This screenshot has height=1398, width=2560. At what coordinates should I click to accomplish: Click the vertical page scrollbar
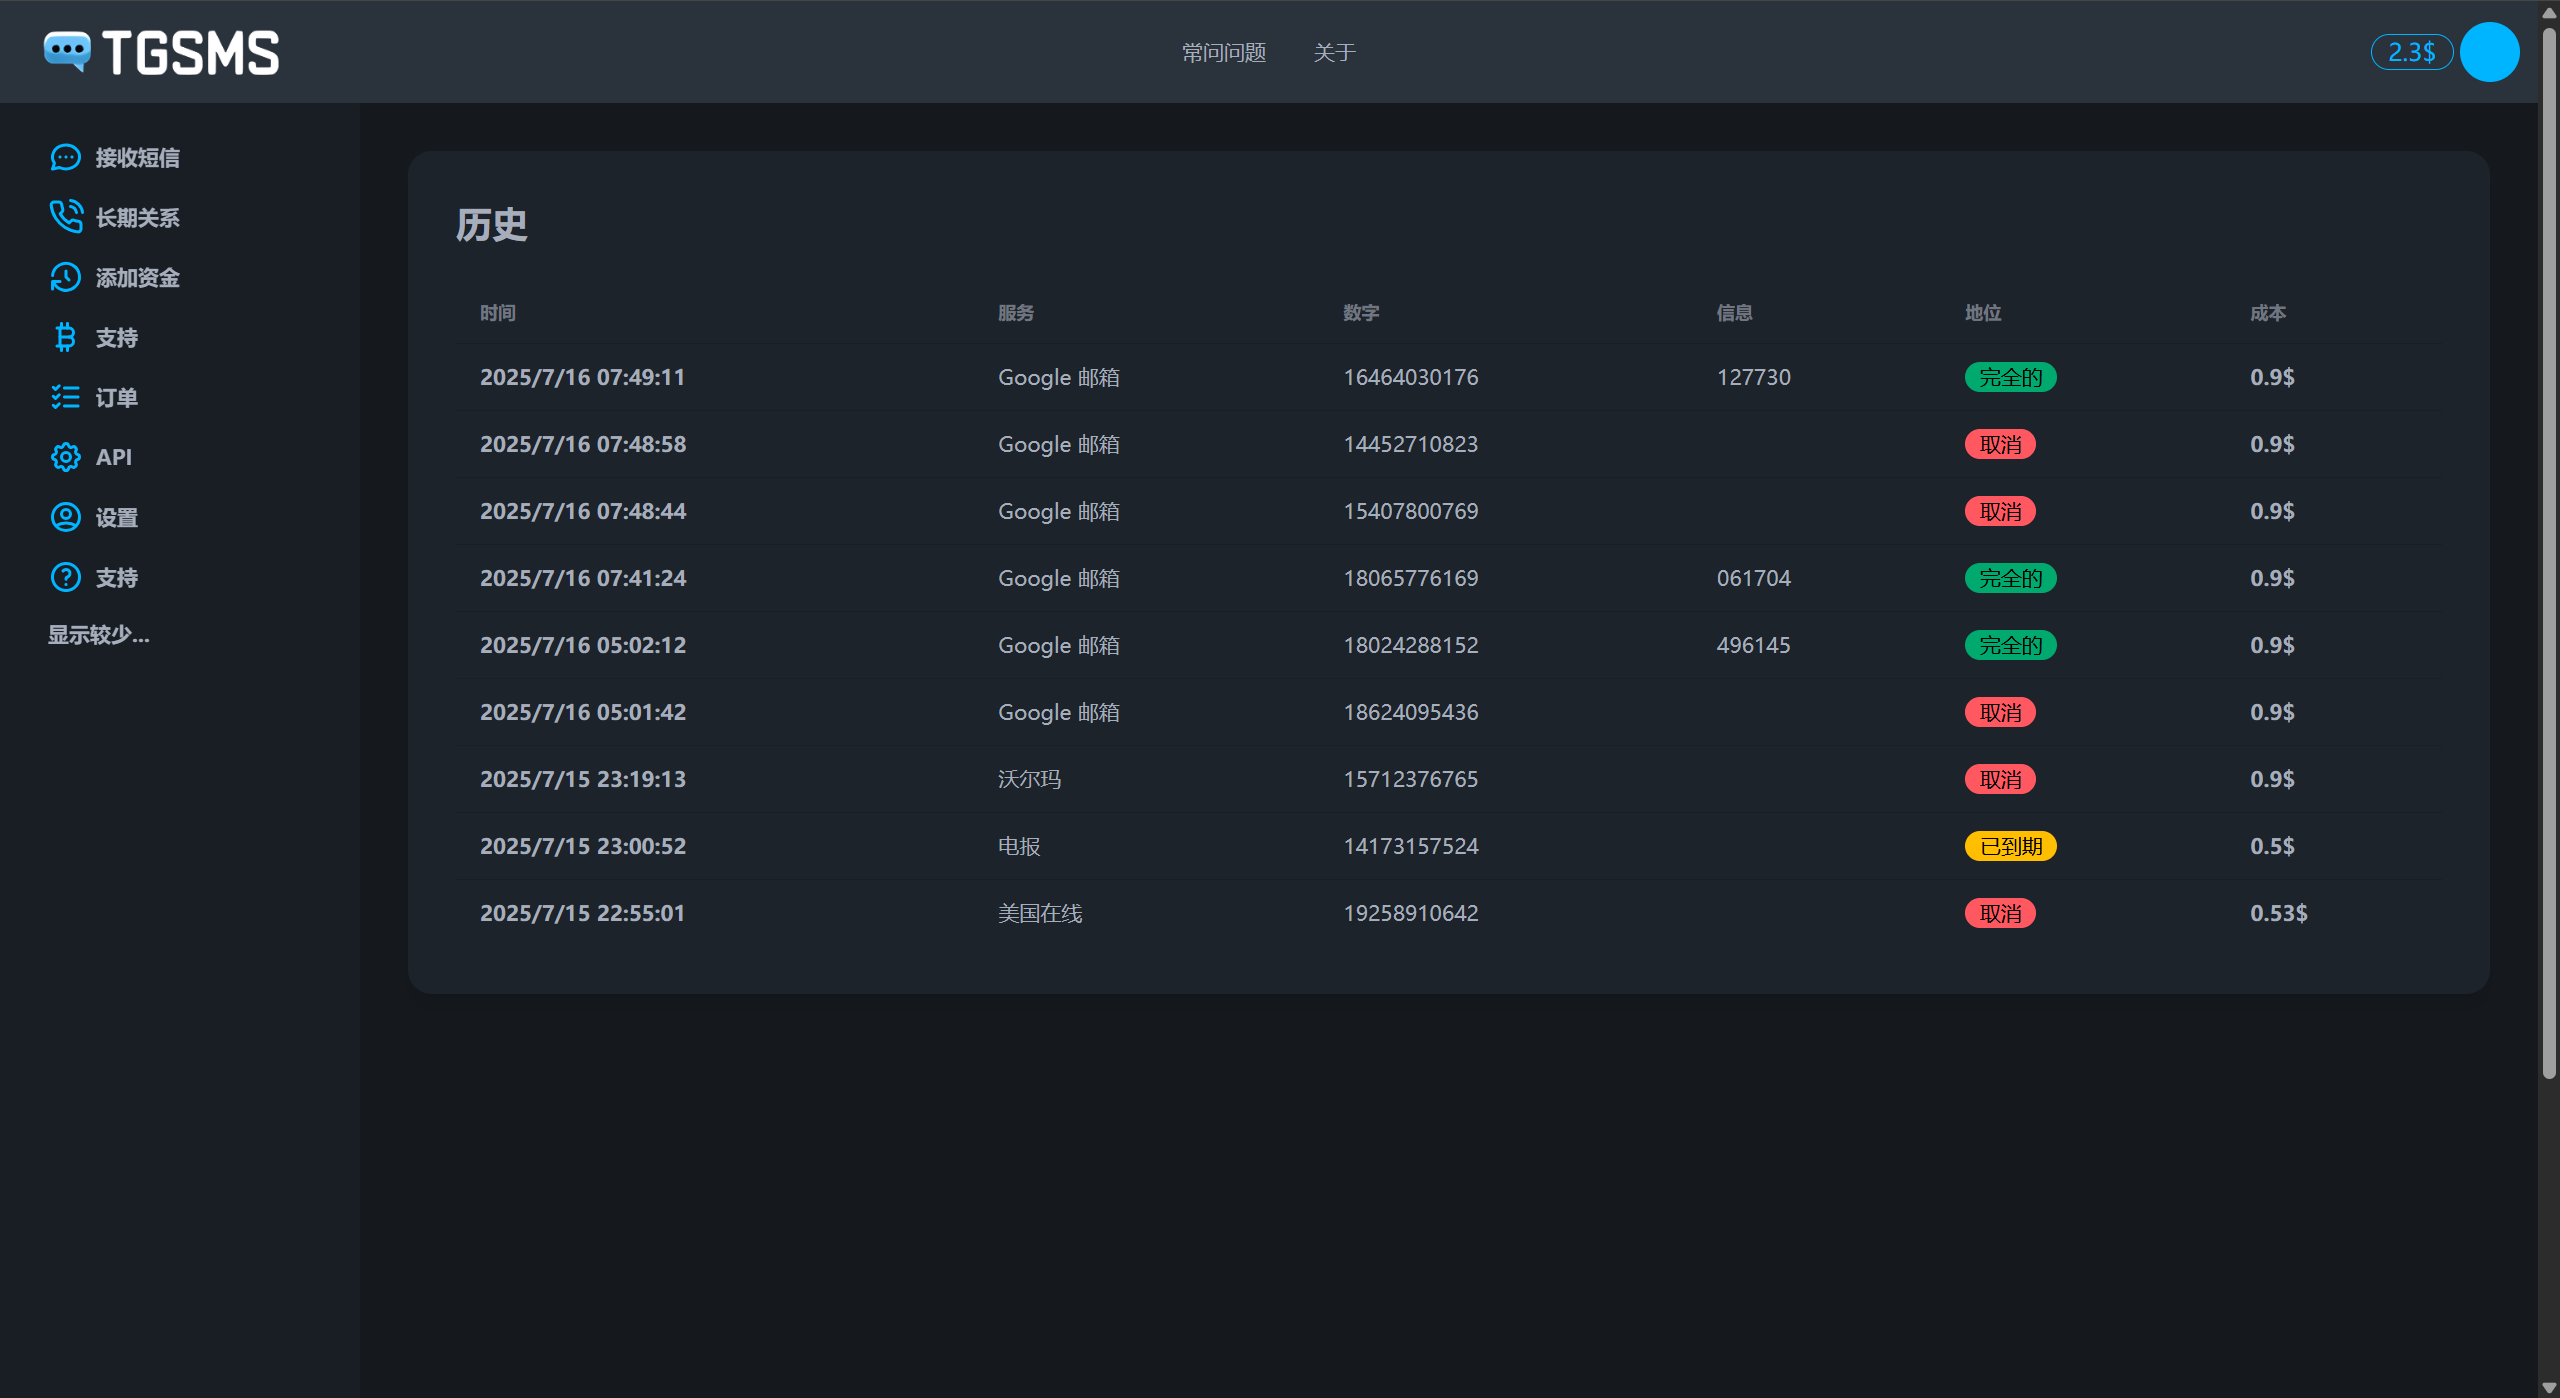coord(2549,550)
